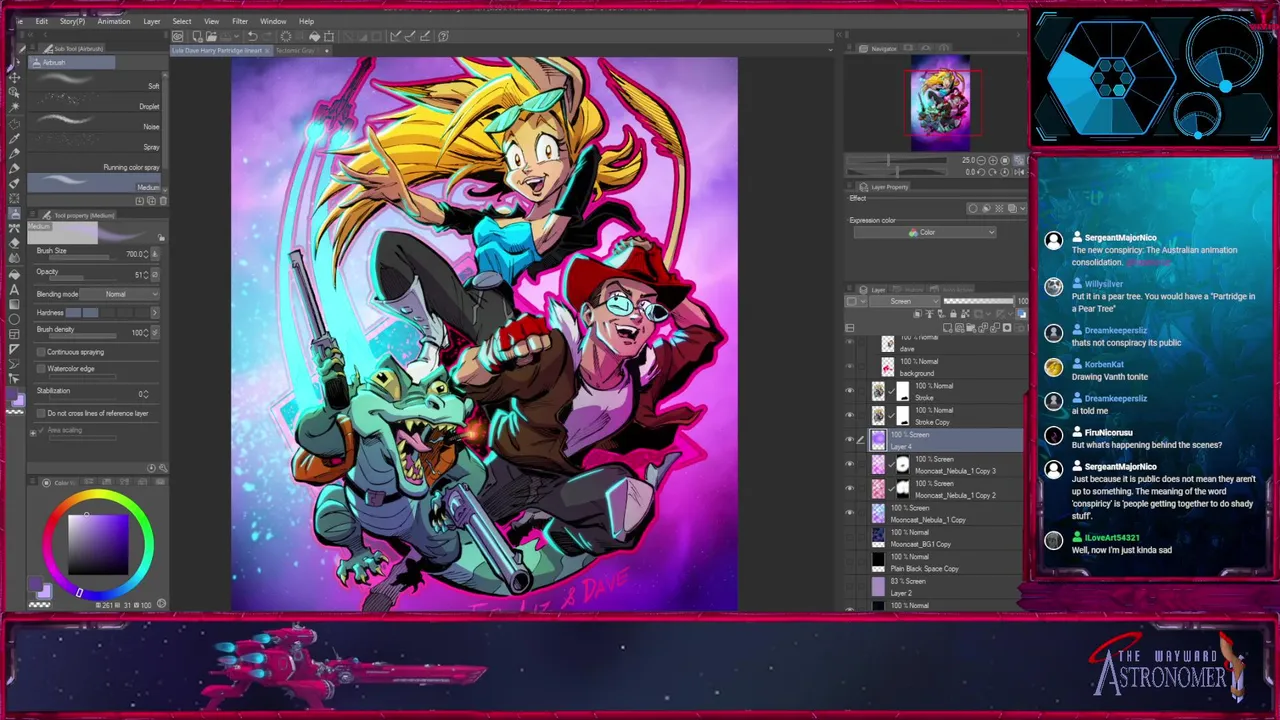Toggle visibility of Layer 4

[x=850, y=440]
